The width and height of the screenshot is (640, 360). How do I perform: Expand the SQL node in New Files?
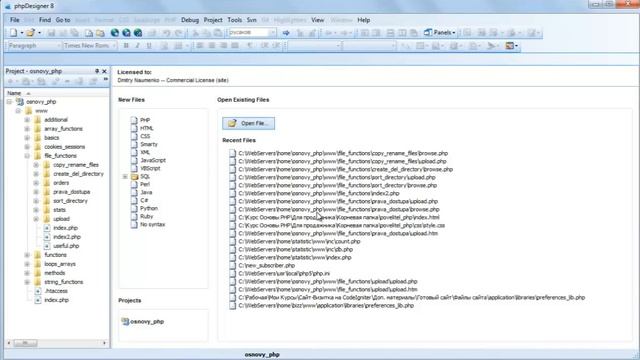[125, 176]
